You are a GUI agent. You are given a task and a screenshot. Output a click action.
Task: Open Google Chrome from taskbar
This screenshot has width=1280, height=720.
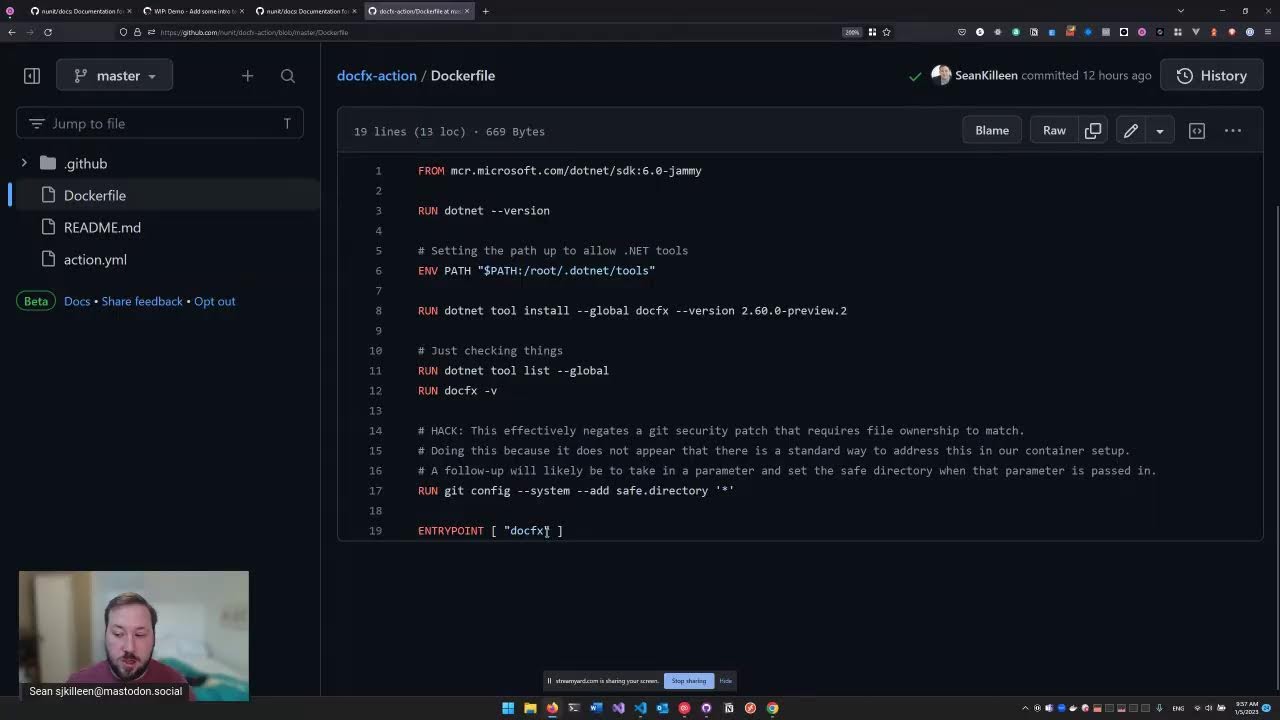tap(772, 708)
